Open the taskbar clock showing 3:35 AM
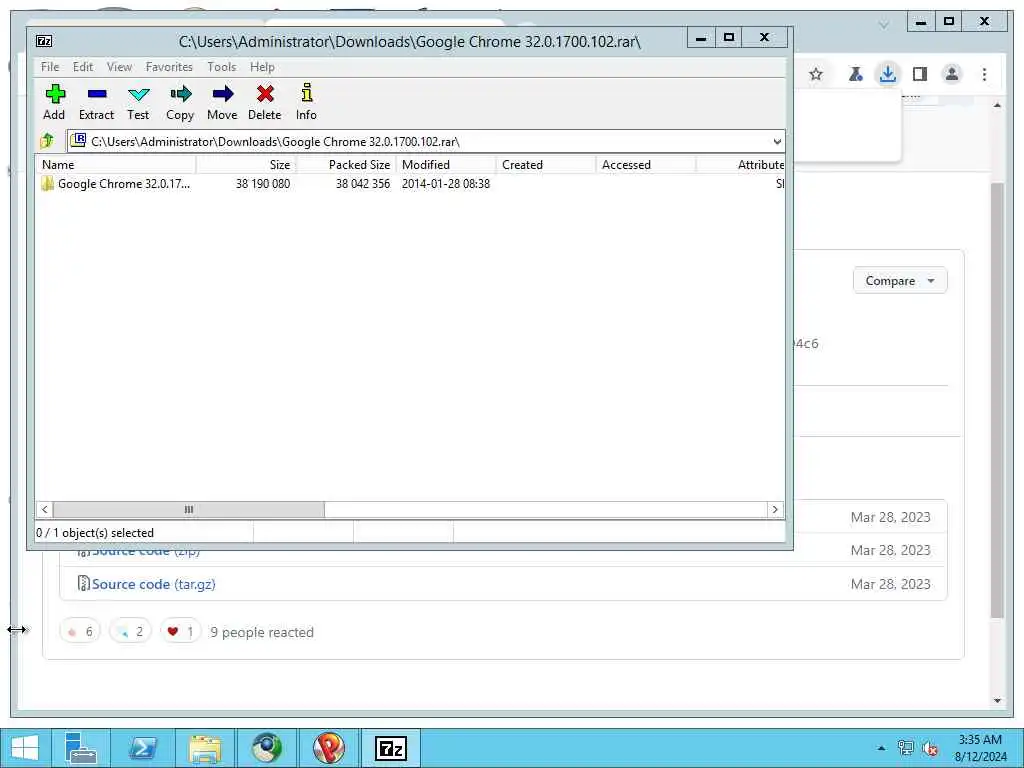1024x768 pixels. tap(980, 748)
